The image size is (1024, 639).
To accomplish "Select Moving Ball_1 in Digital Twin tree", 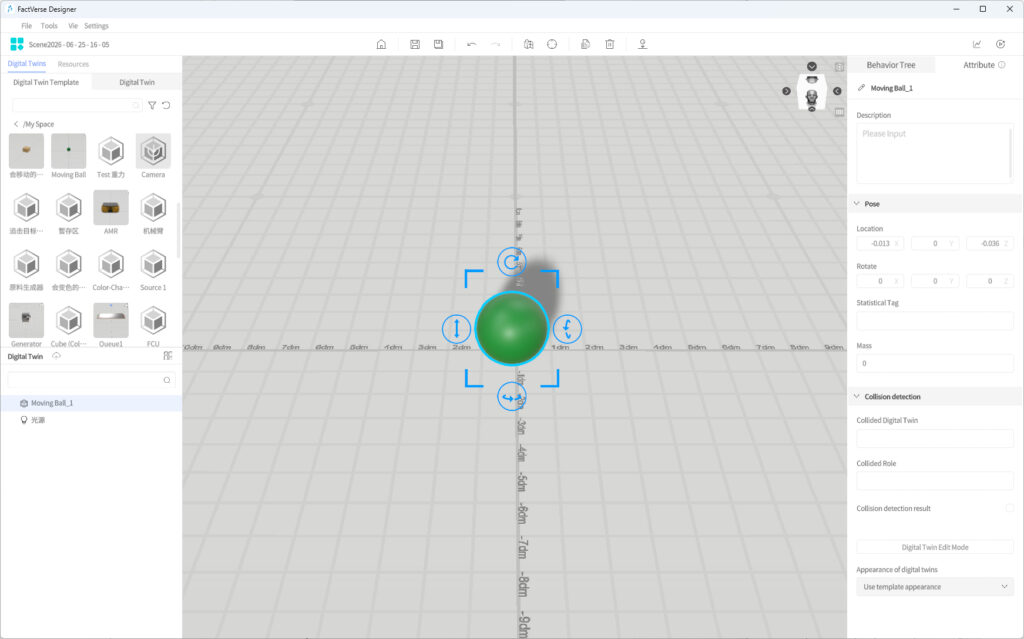I will pos(91,403).
